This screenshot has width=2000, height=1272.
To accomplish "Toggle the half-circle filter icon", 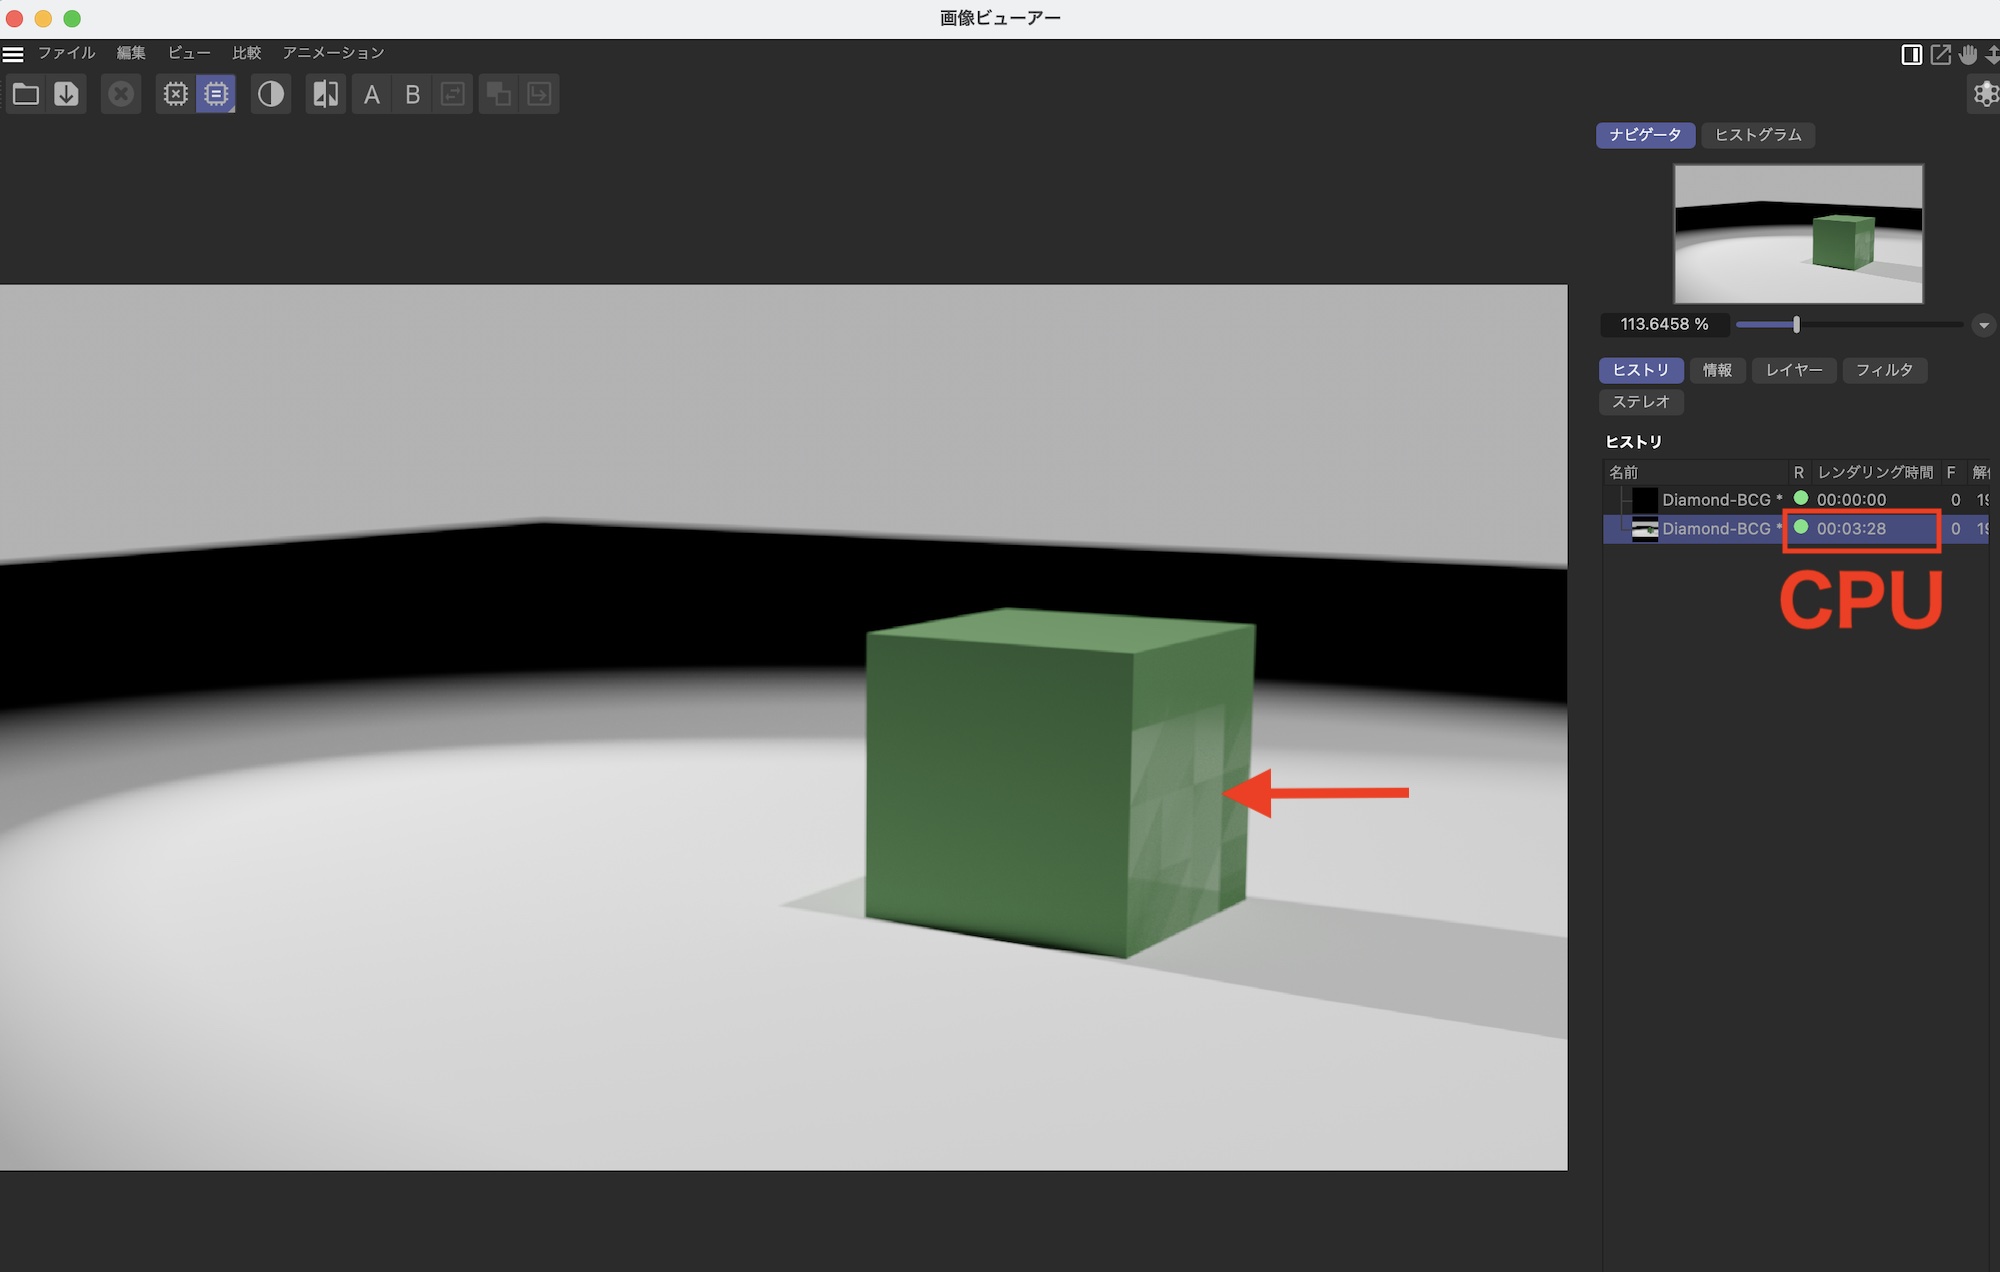I will point(270,94).
